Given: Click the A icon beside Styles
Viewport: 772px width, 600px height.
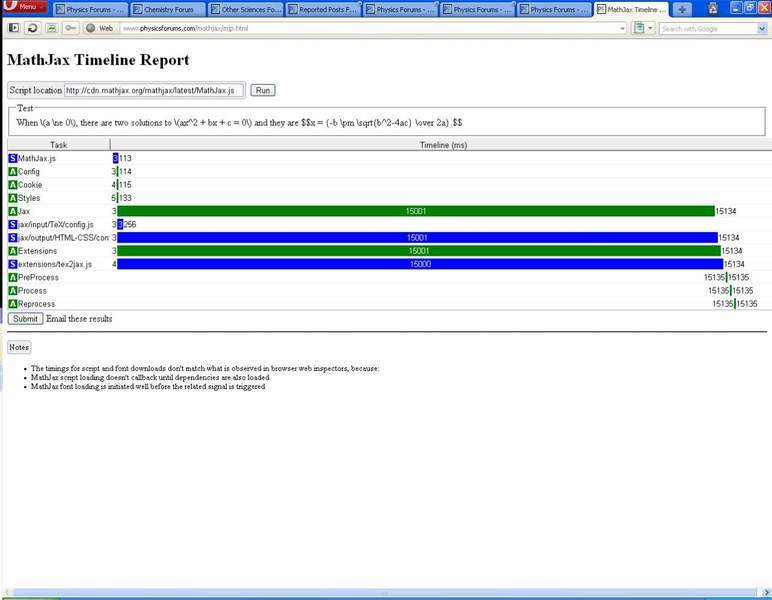Looking at the screenshot, I should pyautogui.click(x=13, y=198).
